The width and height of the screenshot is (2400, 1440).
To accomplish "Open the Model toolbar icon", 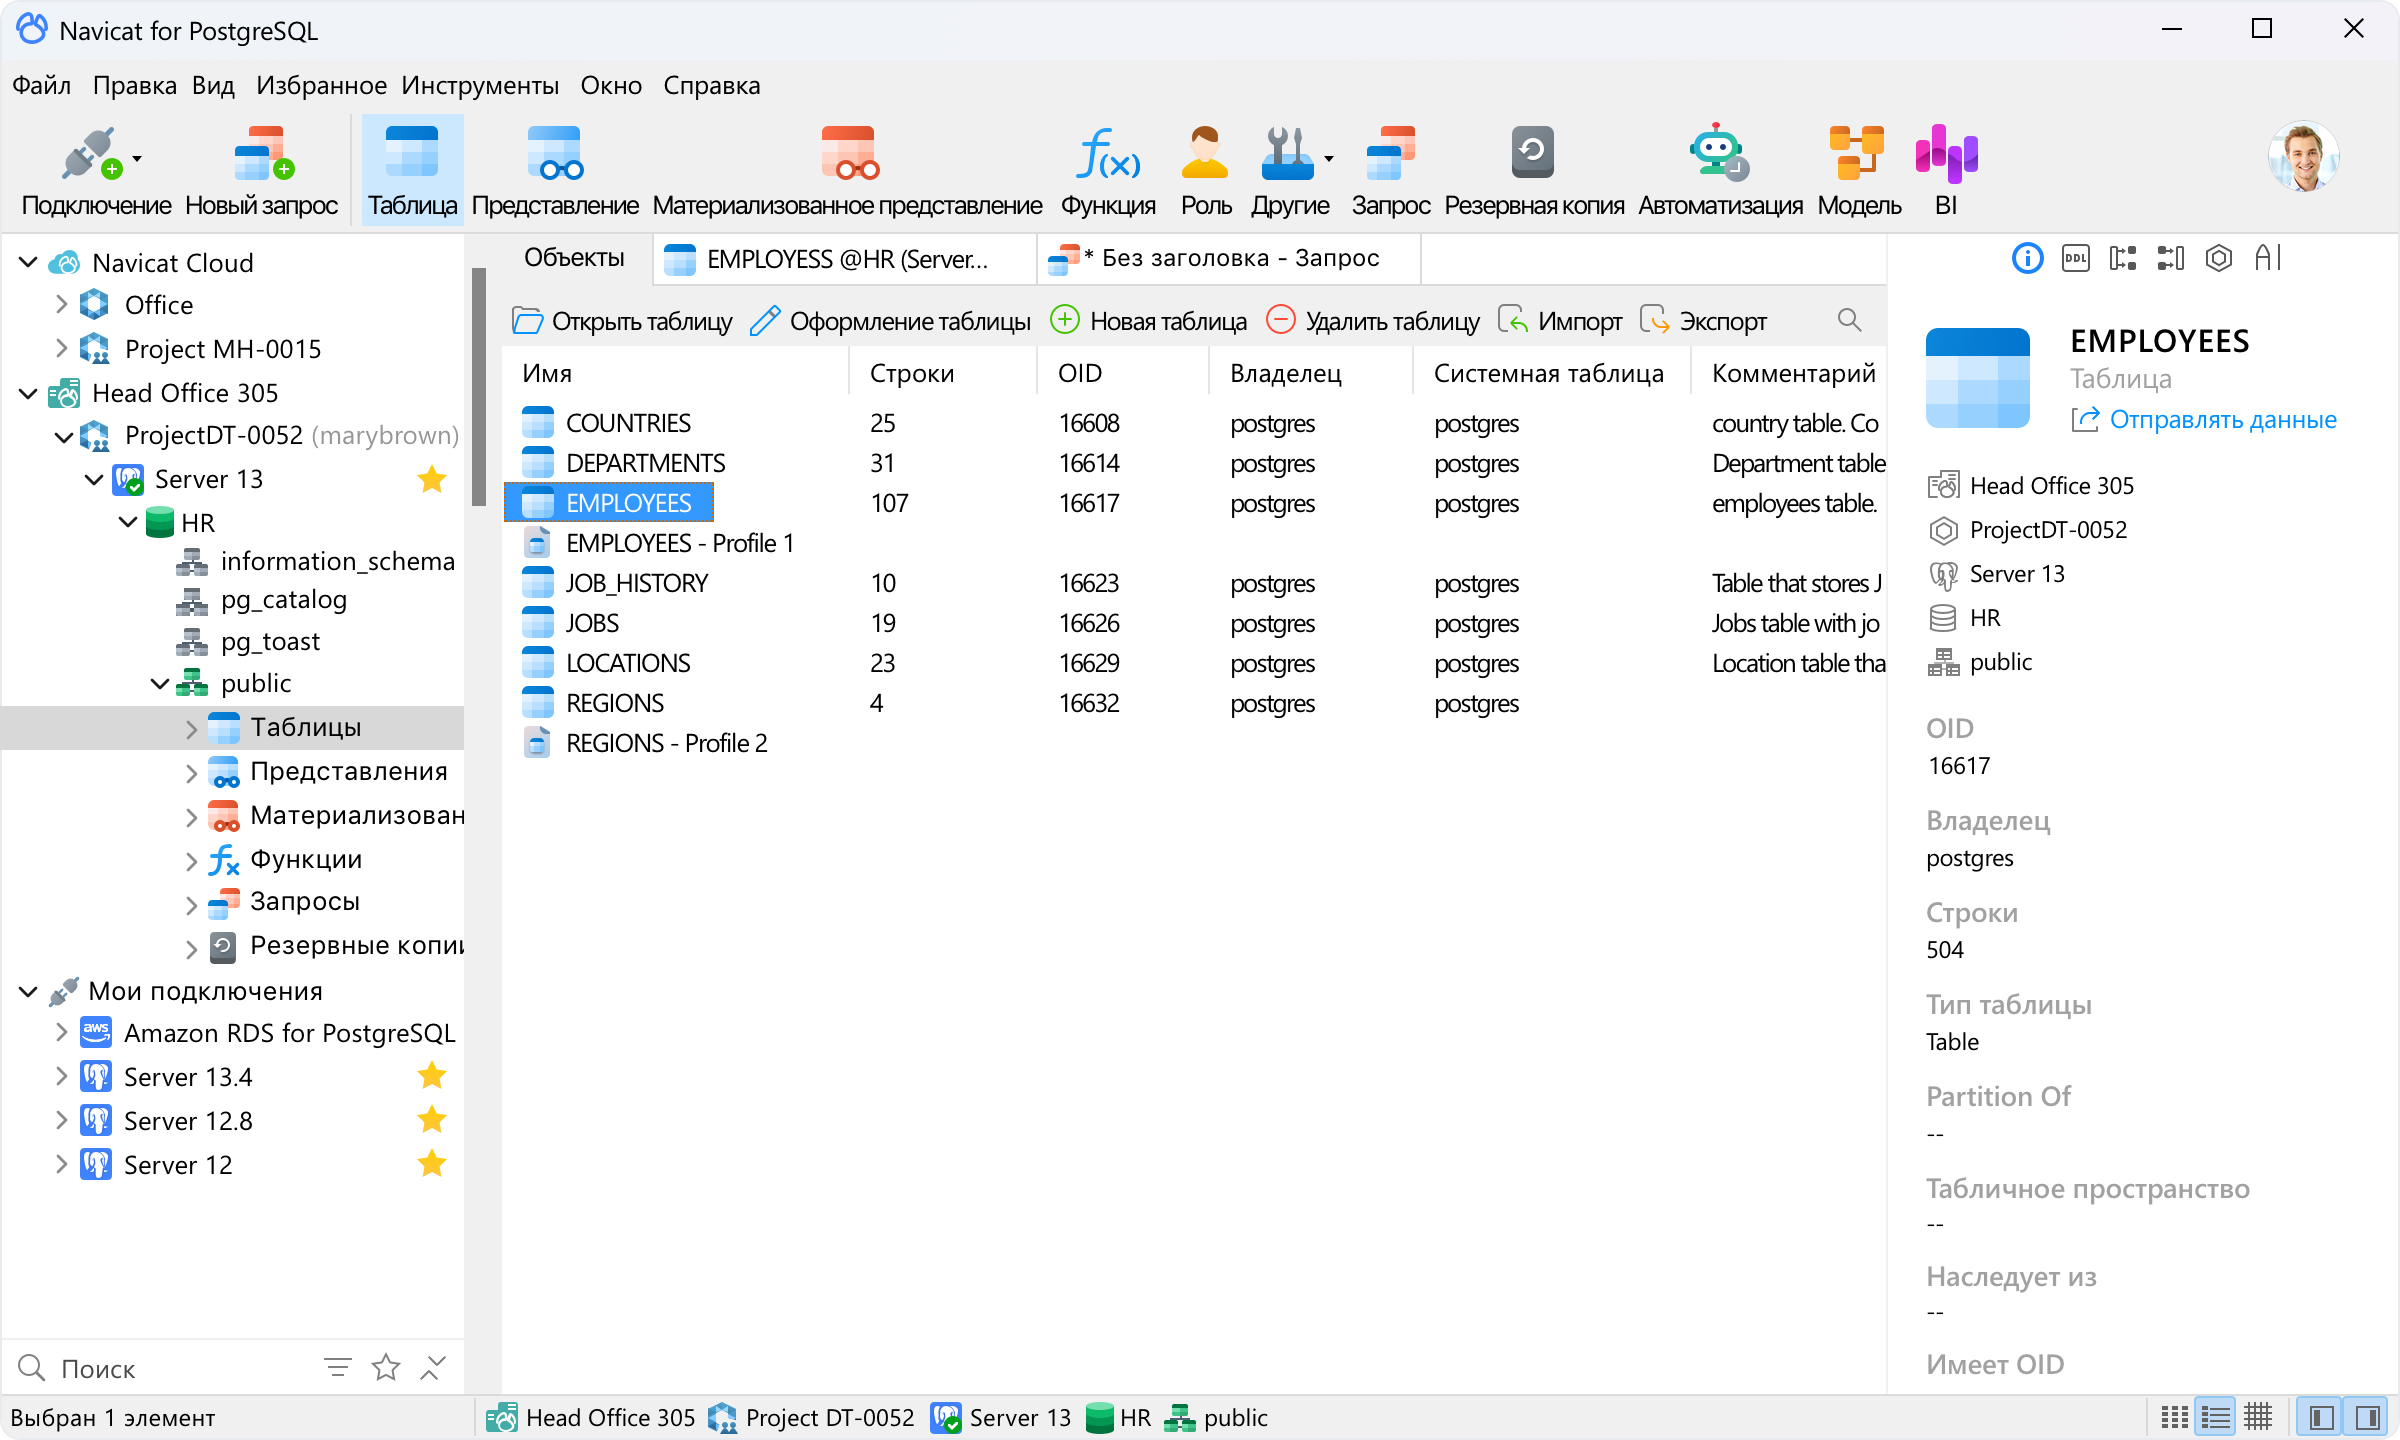I will coord(1859,170).
